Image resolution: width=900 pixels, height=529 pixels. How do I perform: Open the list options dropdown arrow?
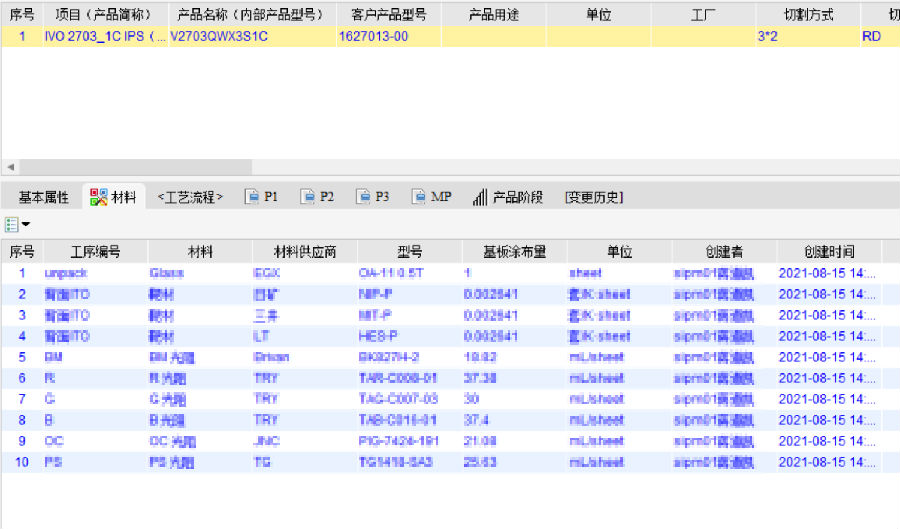coord(26,225)
